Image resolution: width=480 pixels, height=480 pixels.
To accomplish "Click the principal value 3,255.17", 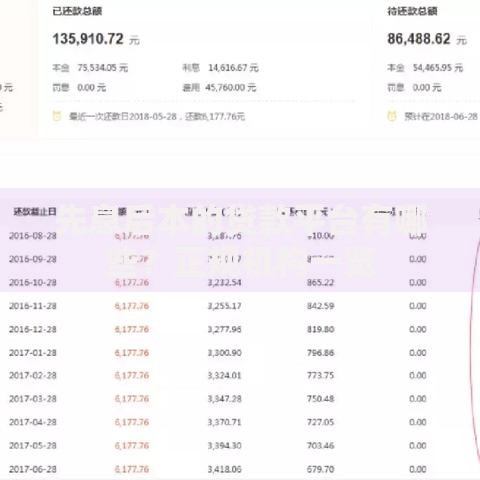I will [x=224, y=306].
